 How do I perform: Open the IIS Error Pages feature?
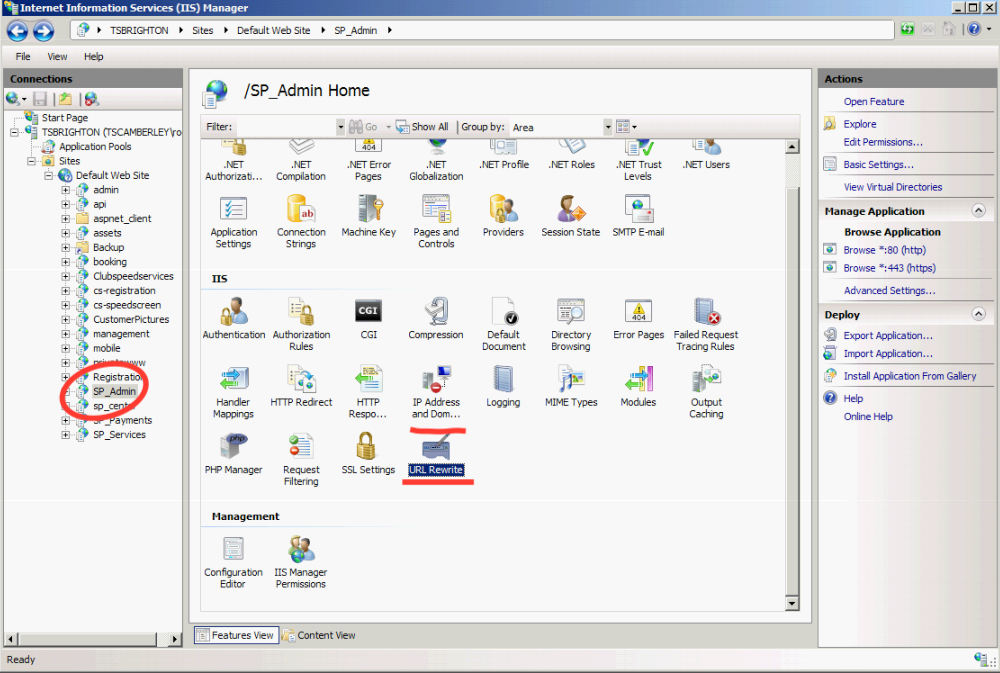(638, 319)
